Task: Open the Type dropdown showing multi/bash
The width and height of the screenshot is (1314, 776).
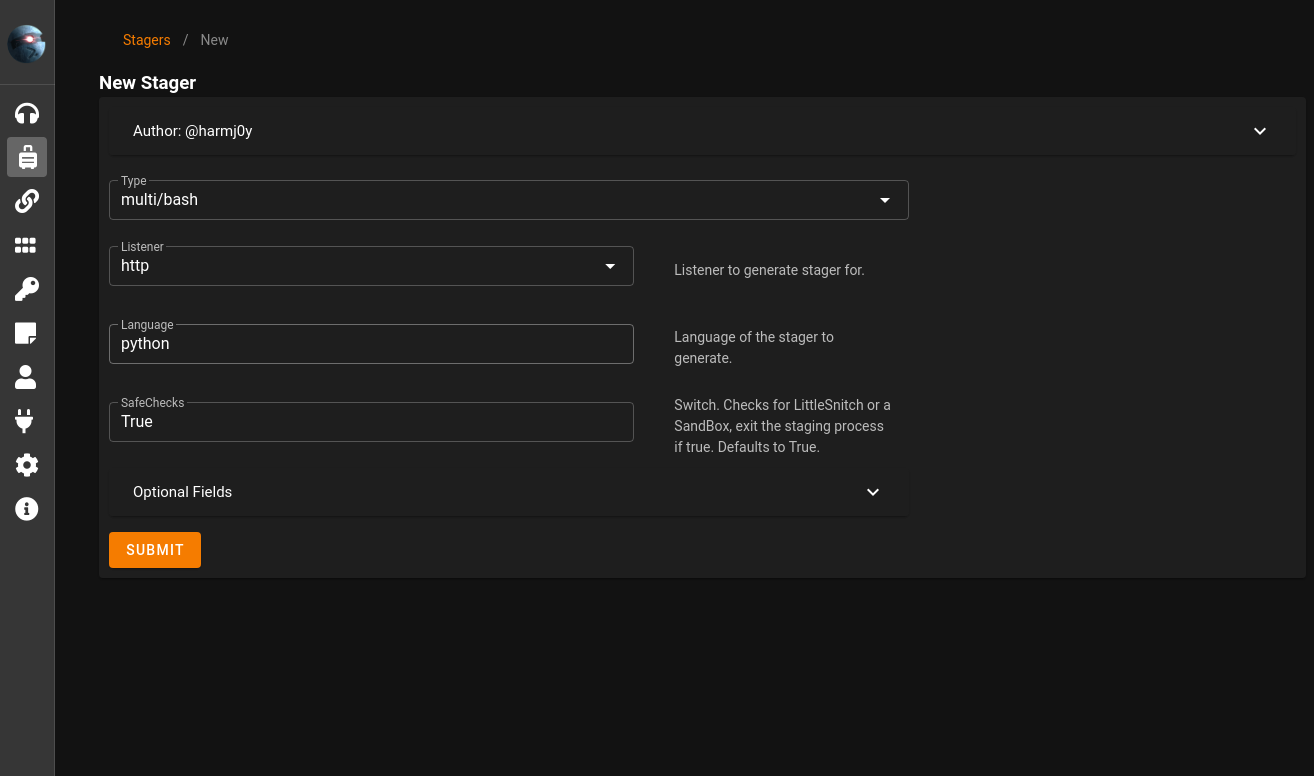Action: pos(508,200)
